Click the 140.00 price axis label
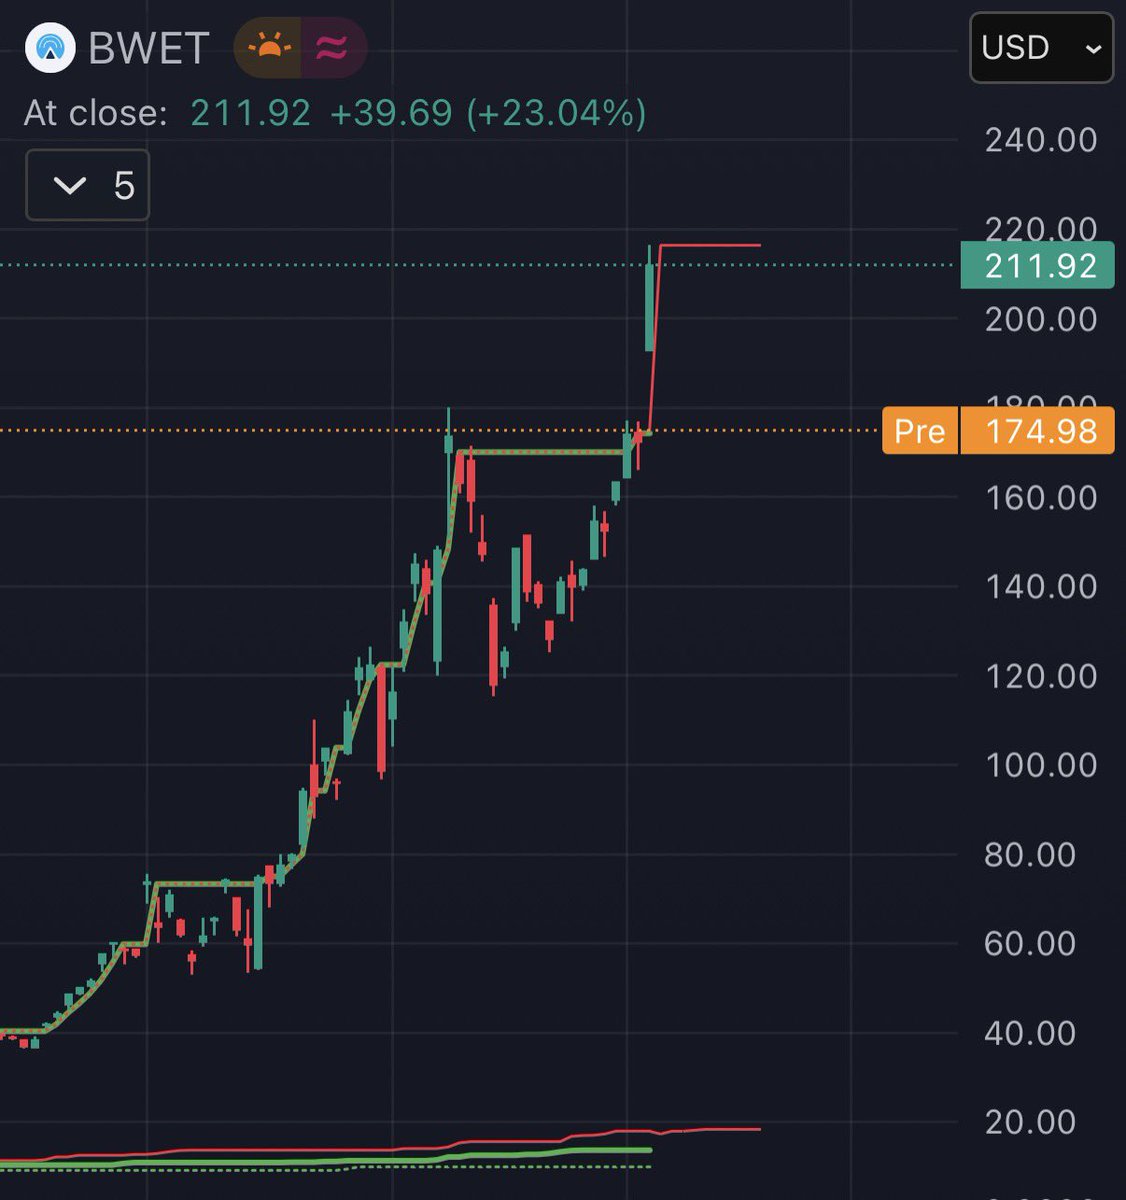 [1041, 586]
